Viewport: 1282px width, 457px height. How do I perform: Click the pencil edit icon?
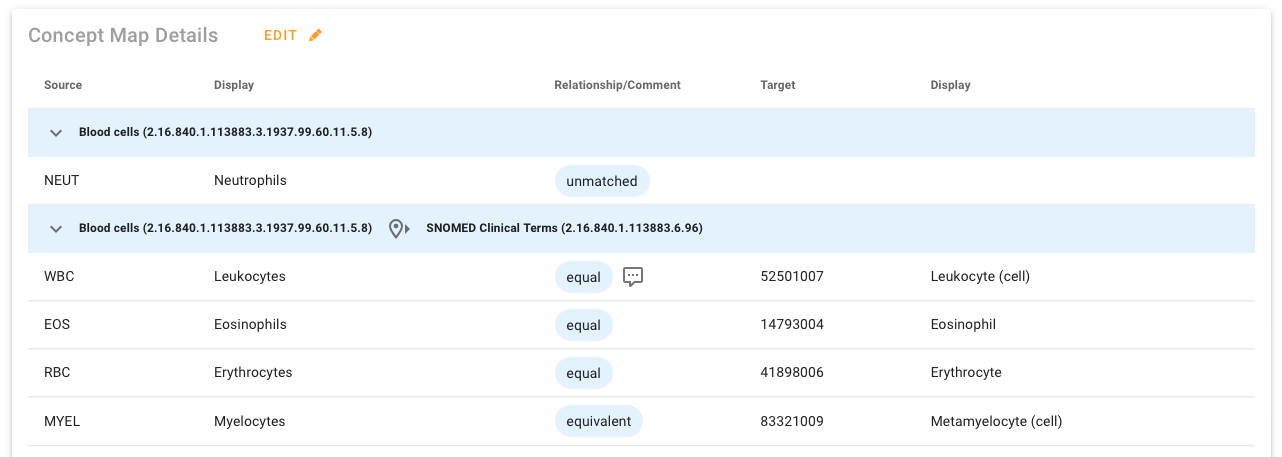click(316, 36)
